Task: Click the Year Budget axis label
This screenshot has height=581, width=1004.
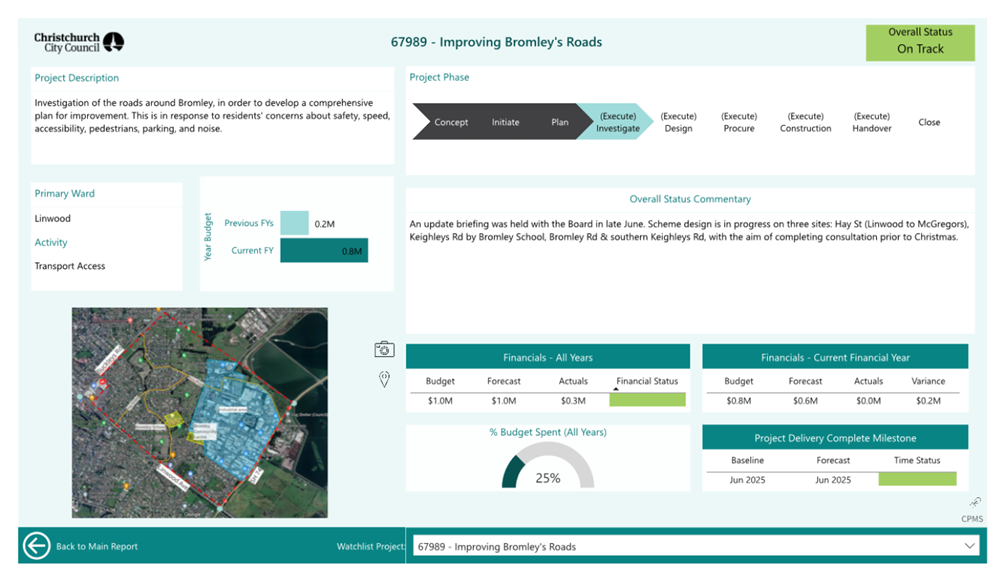Action: click(x=207, y=236)
